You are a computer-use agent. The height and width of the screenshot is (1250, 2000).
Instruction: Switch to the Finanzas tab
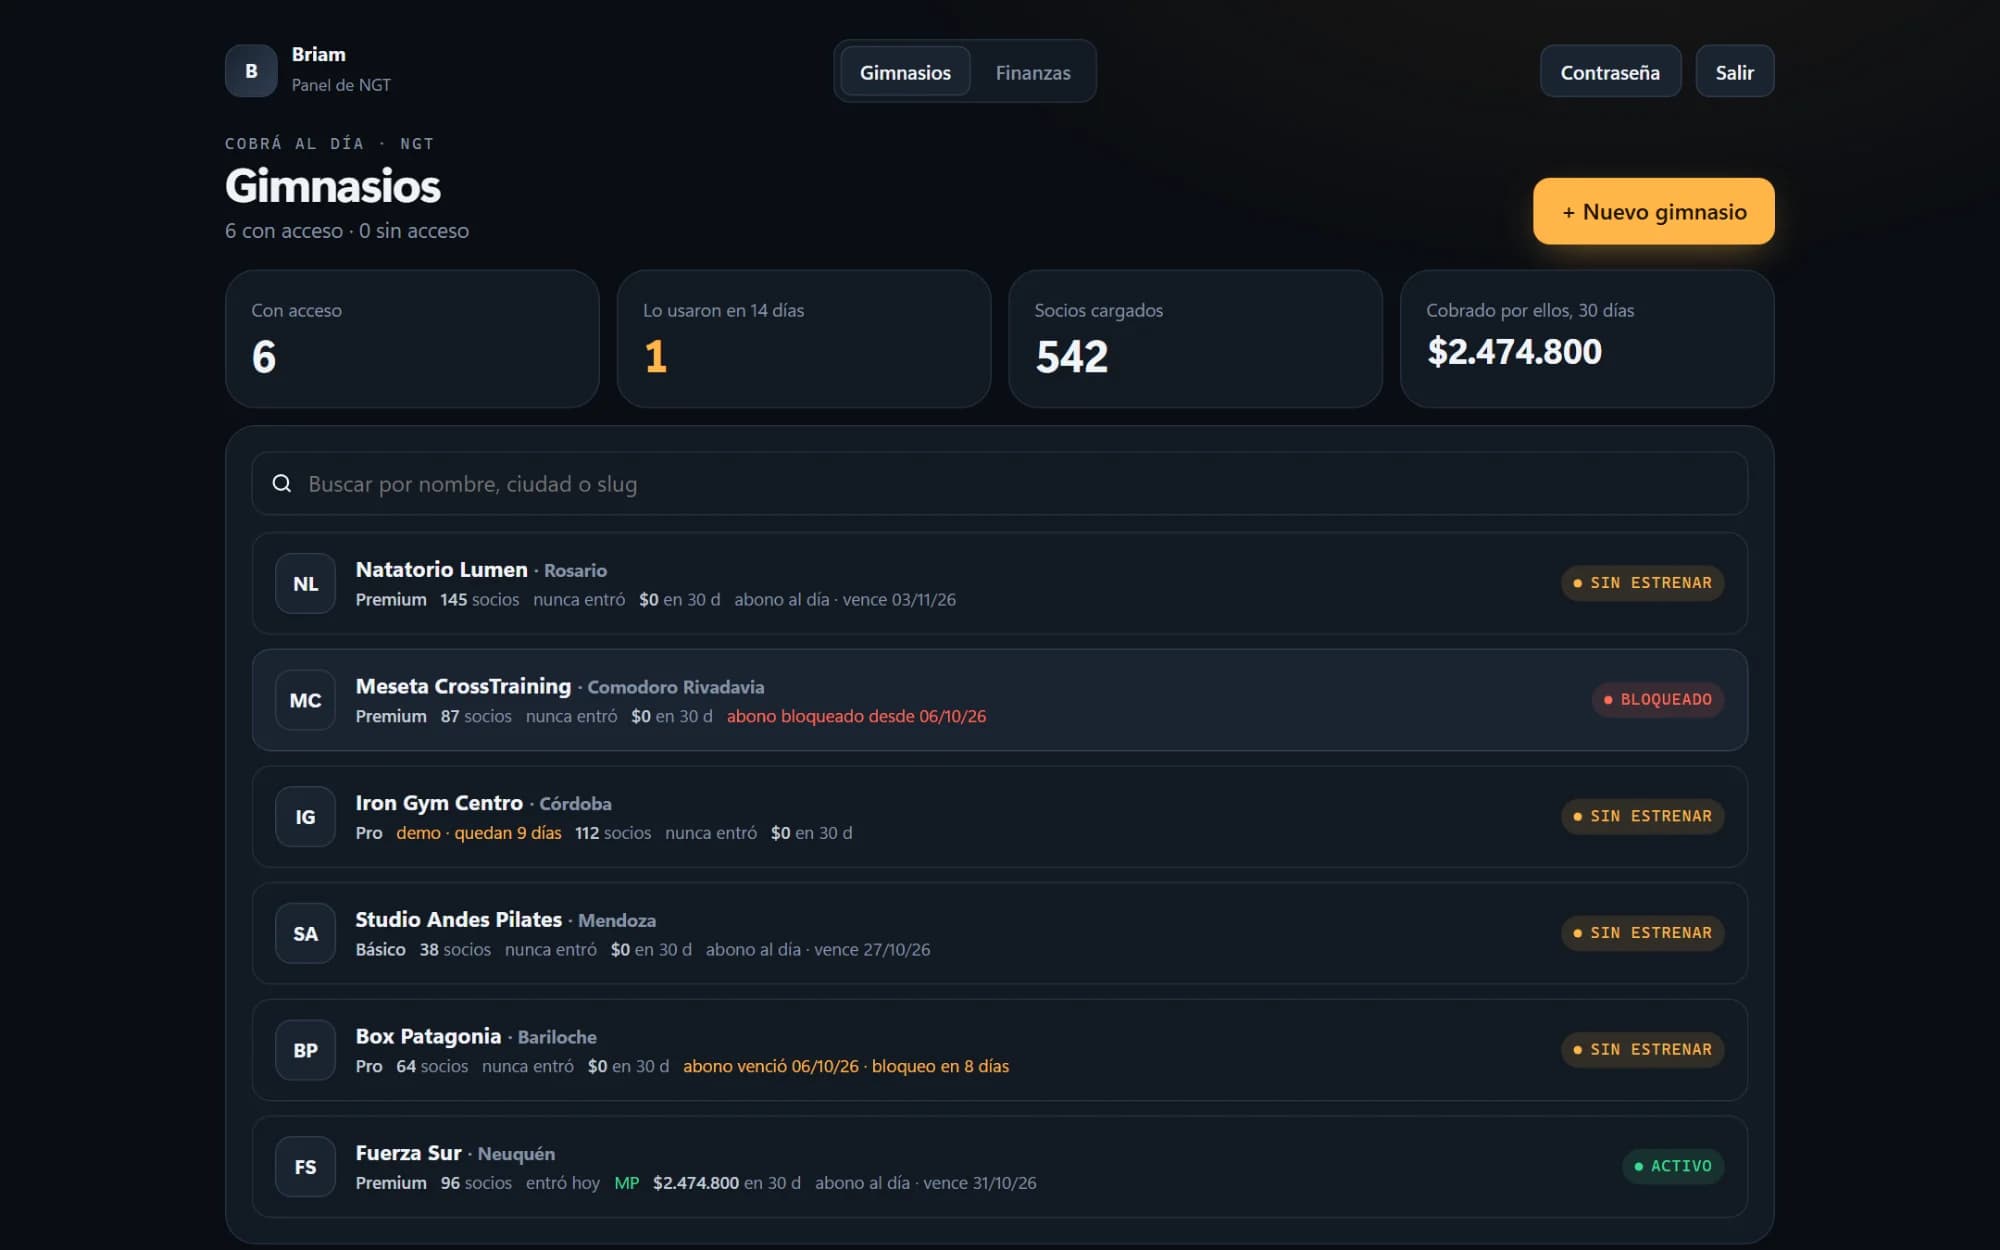pyautogui.click(x=1033, y=72)
